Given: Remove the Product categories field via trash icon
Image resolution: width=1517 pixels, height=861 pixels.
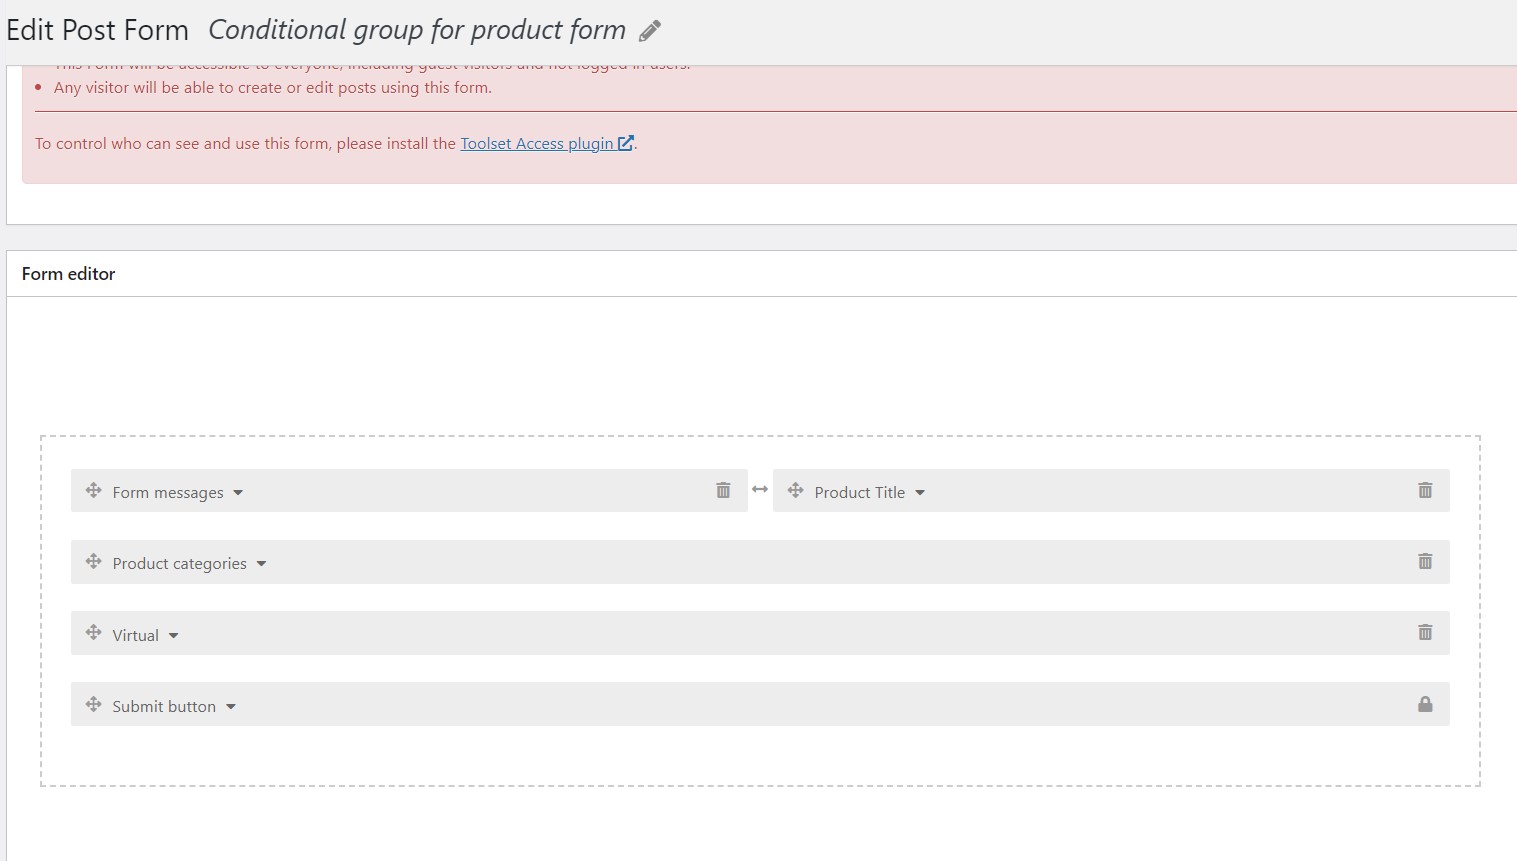Looking at the screenshot, I should tap(1425, 561).
